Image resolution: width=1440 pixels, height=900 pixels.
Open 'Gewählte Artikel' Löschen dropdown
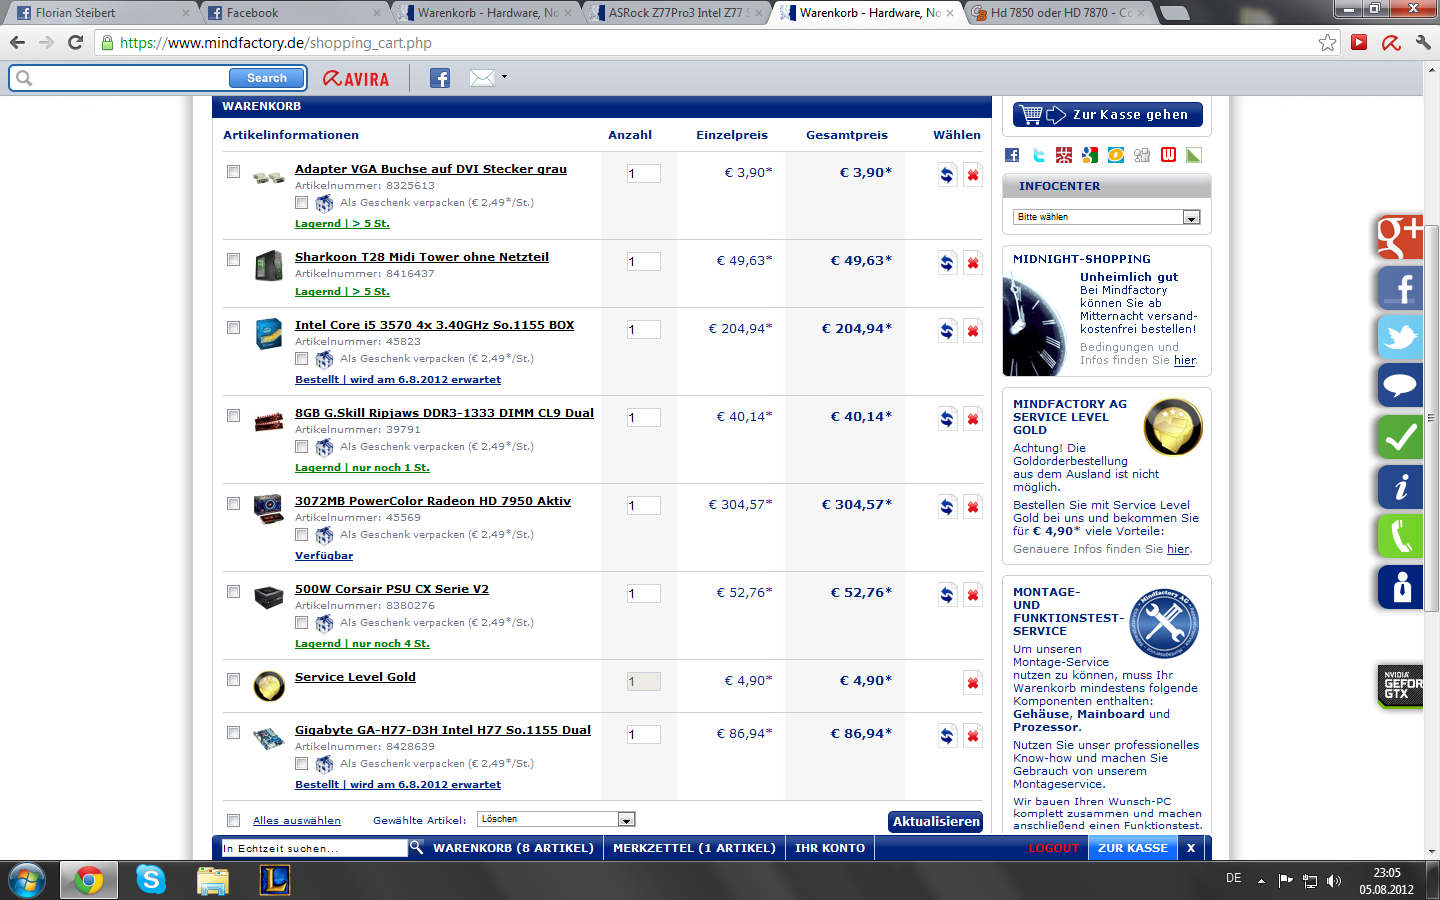pos(556,819)
